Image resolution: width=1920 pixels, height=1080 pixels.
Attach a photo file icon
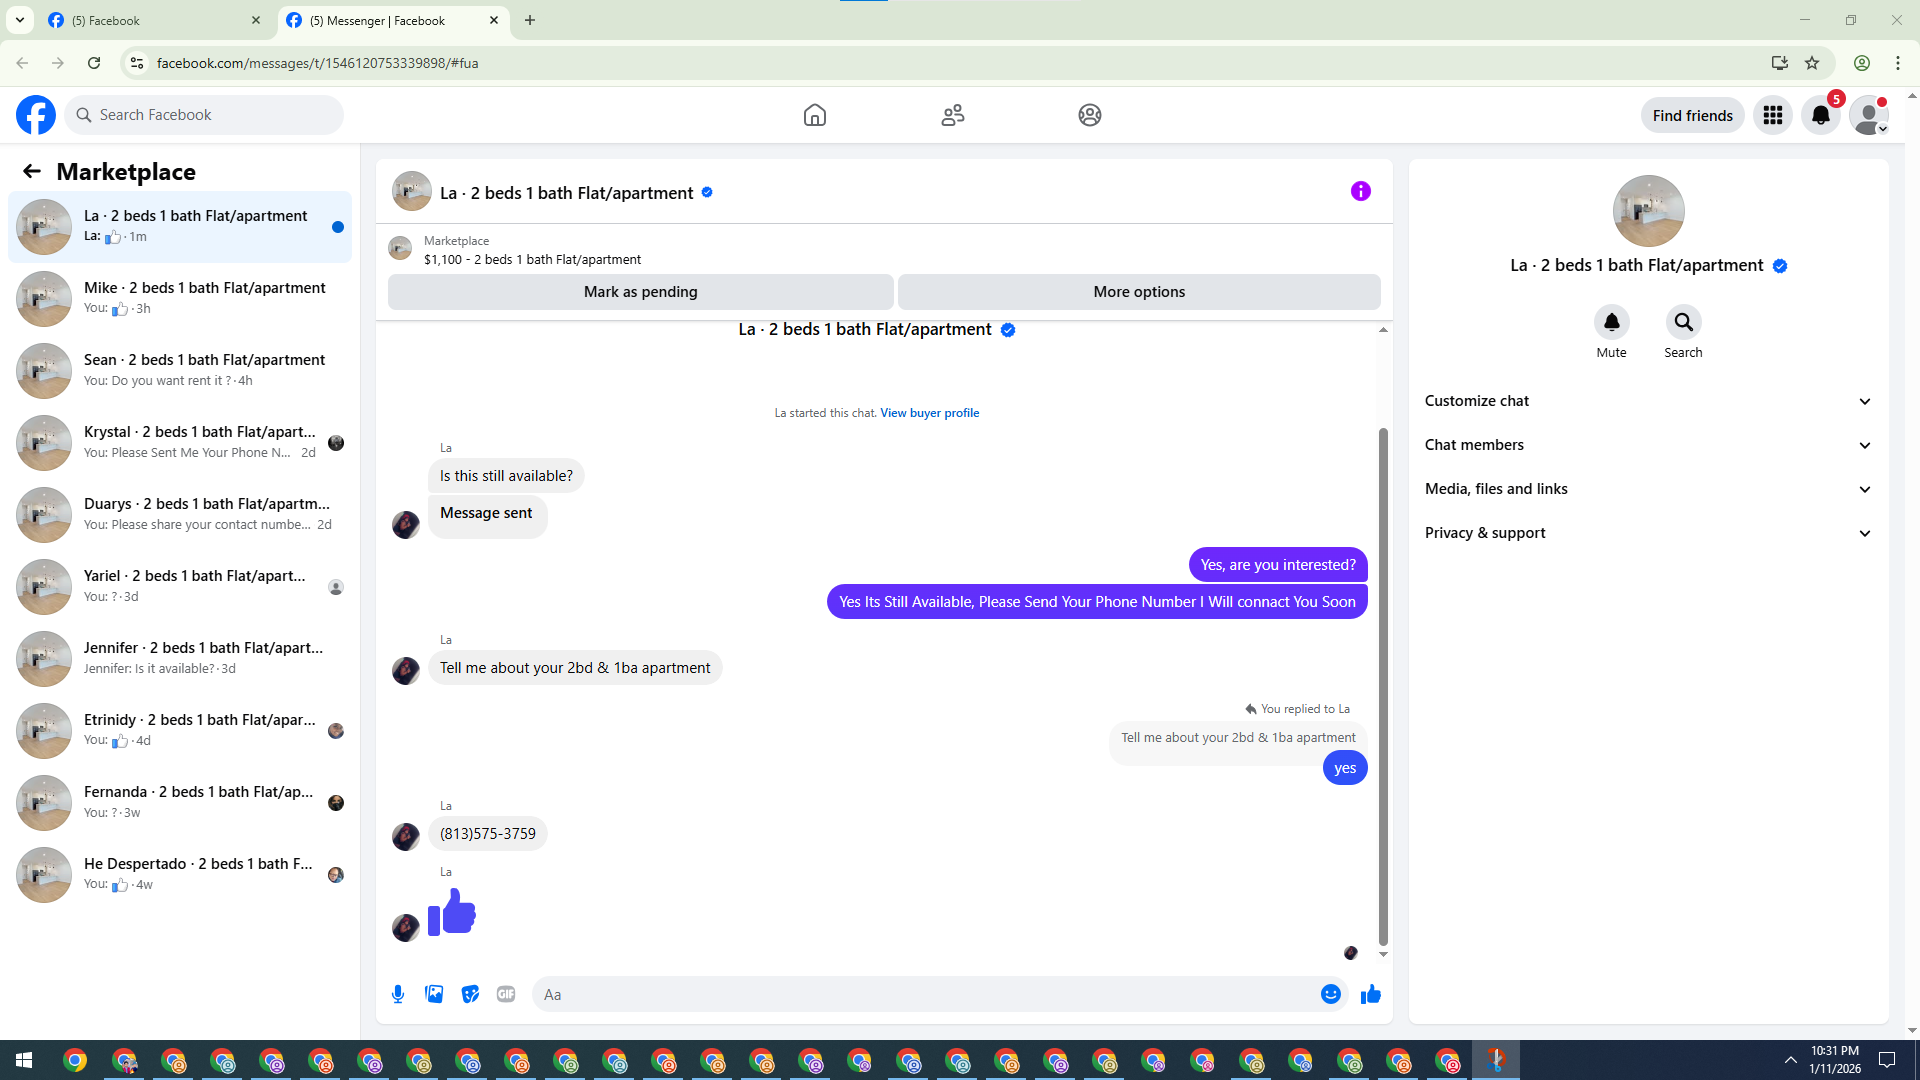tap(434, 994)
